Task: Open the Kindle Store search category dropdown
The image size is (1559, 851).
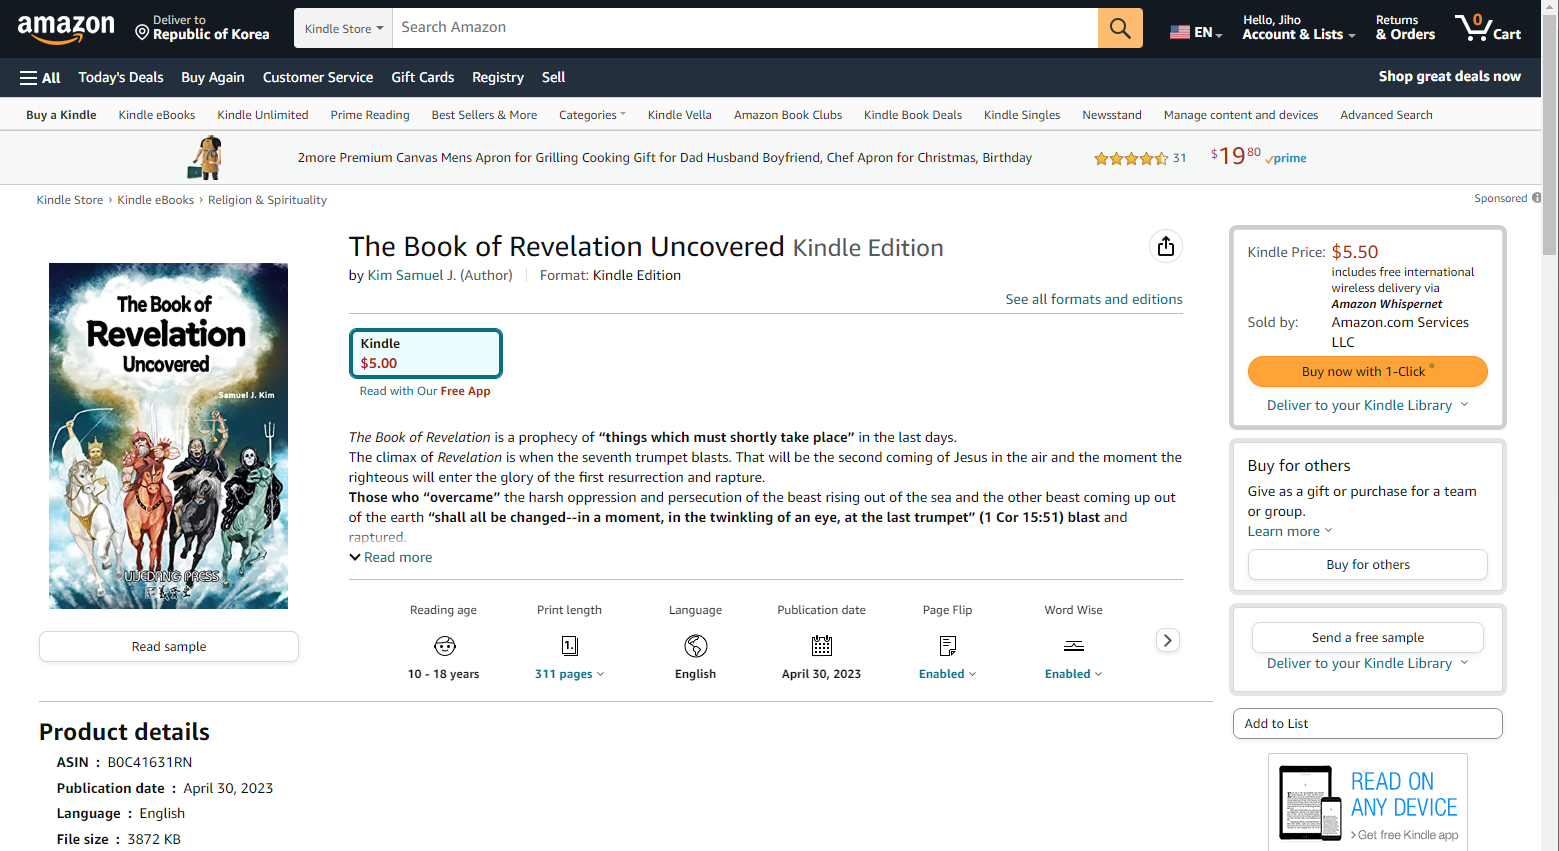Action: (x=343, y=28)
